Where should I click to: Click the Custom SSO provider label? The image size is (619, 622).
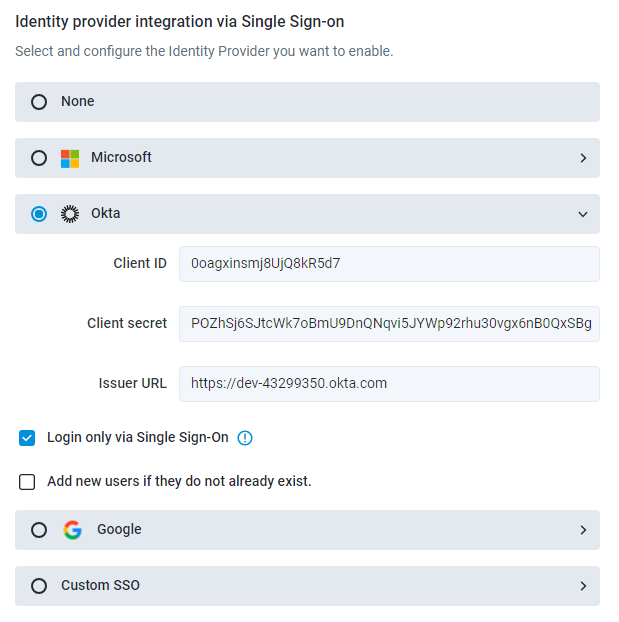[x=100, y=586]
